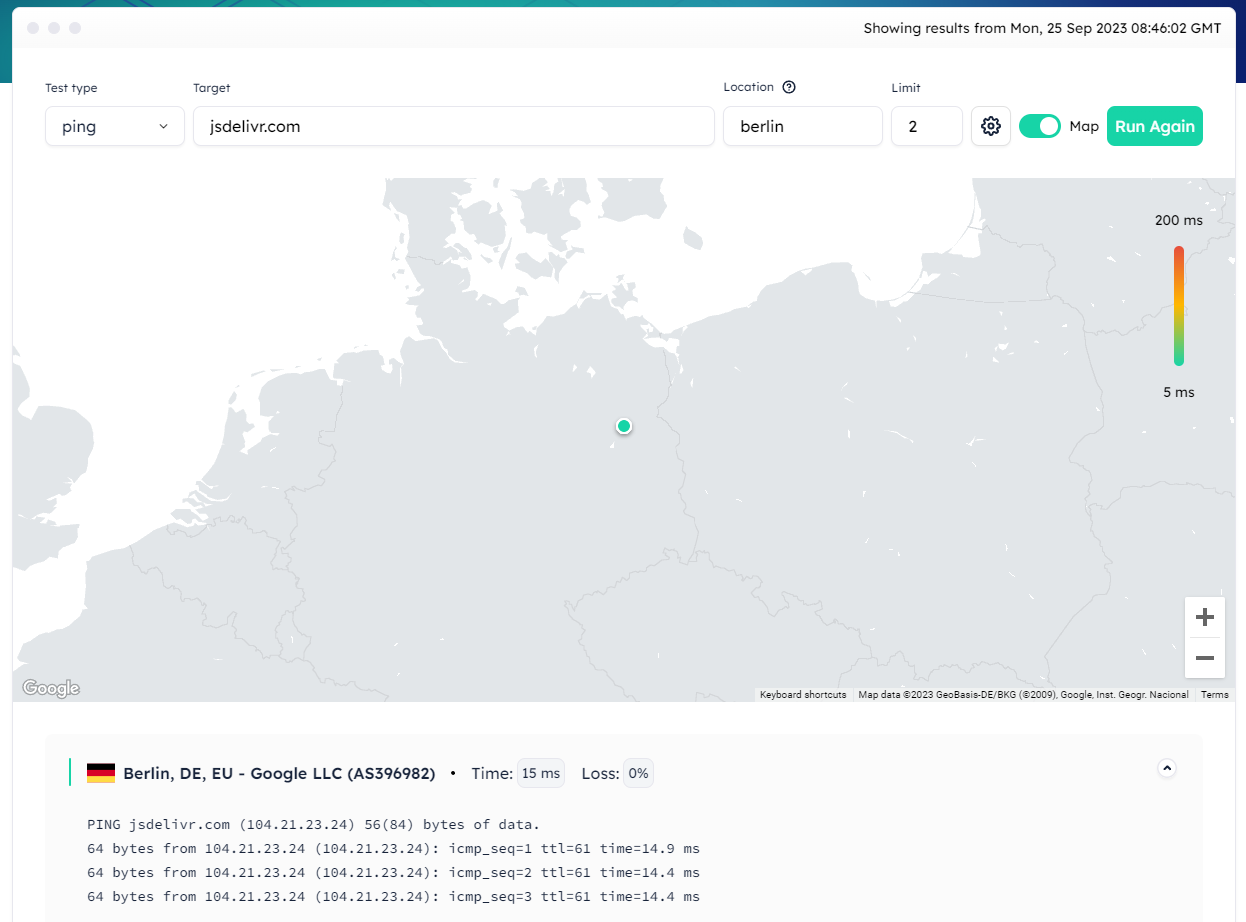Click the Limit number field
The height and width of the screenshot is (922, 1246).
[926, 126]
